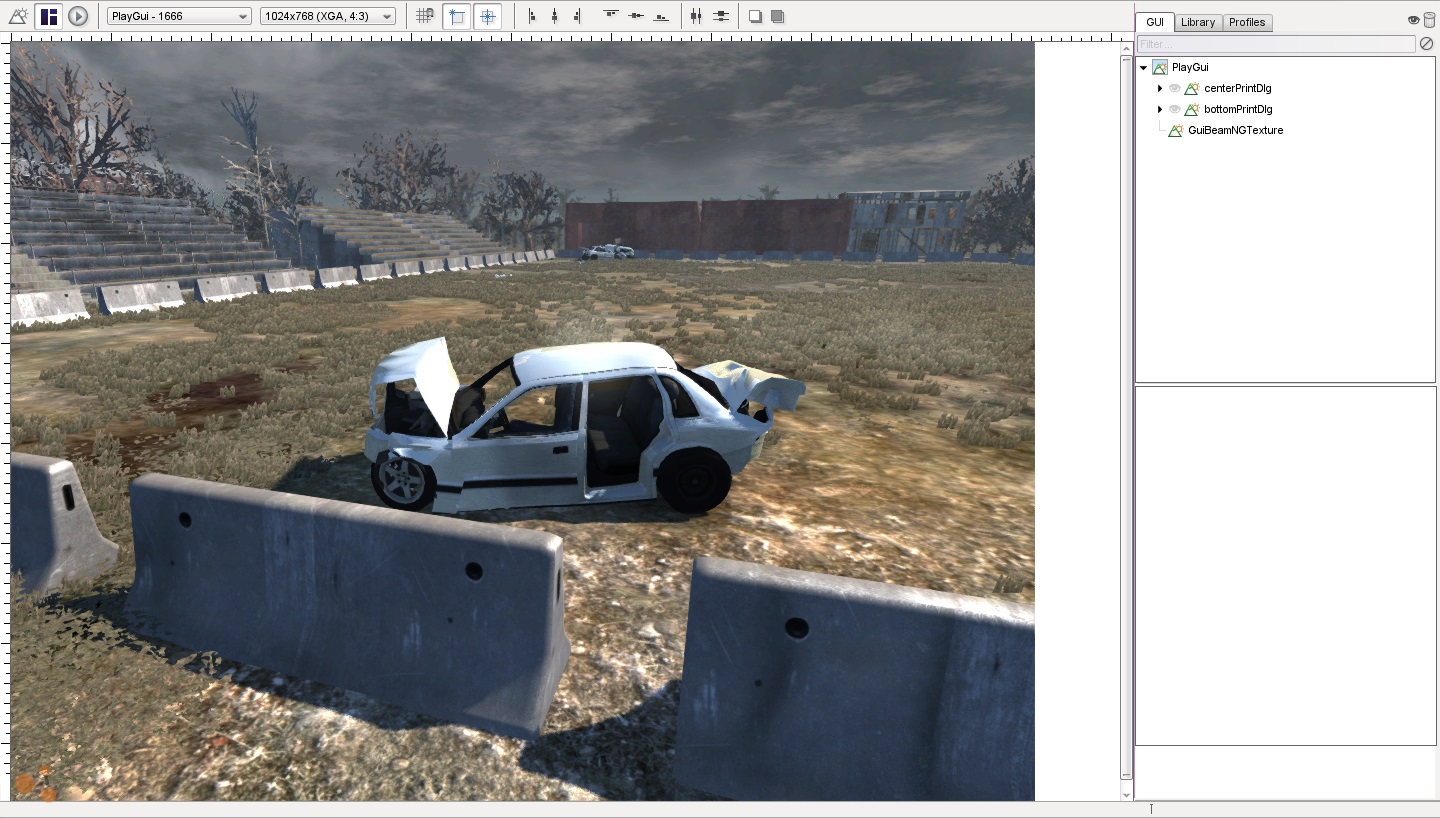
Task: Bring selection to front icon
Action: click(778, 16)
